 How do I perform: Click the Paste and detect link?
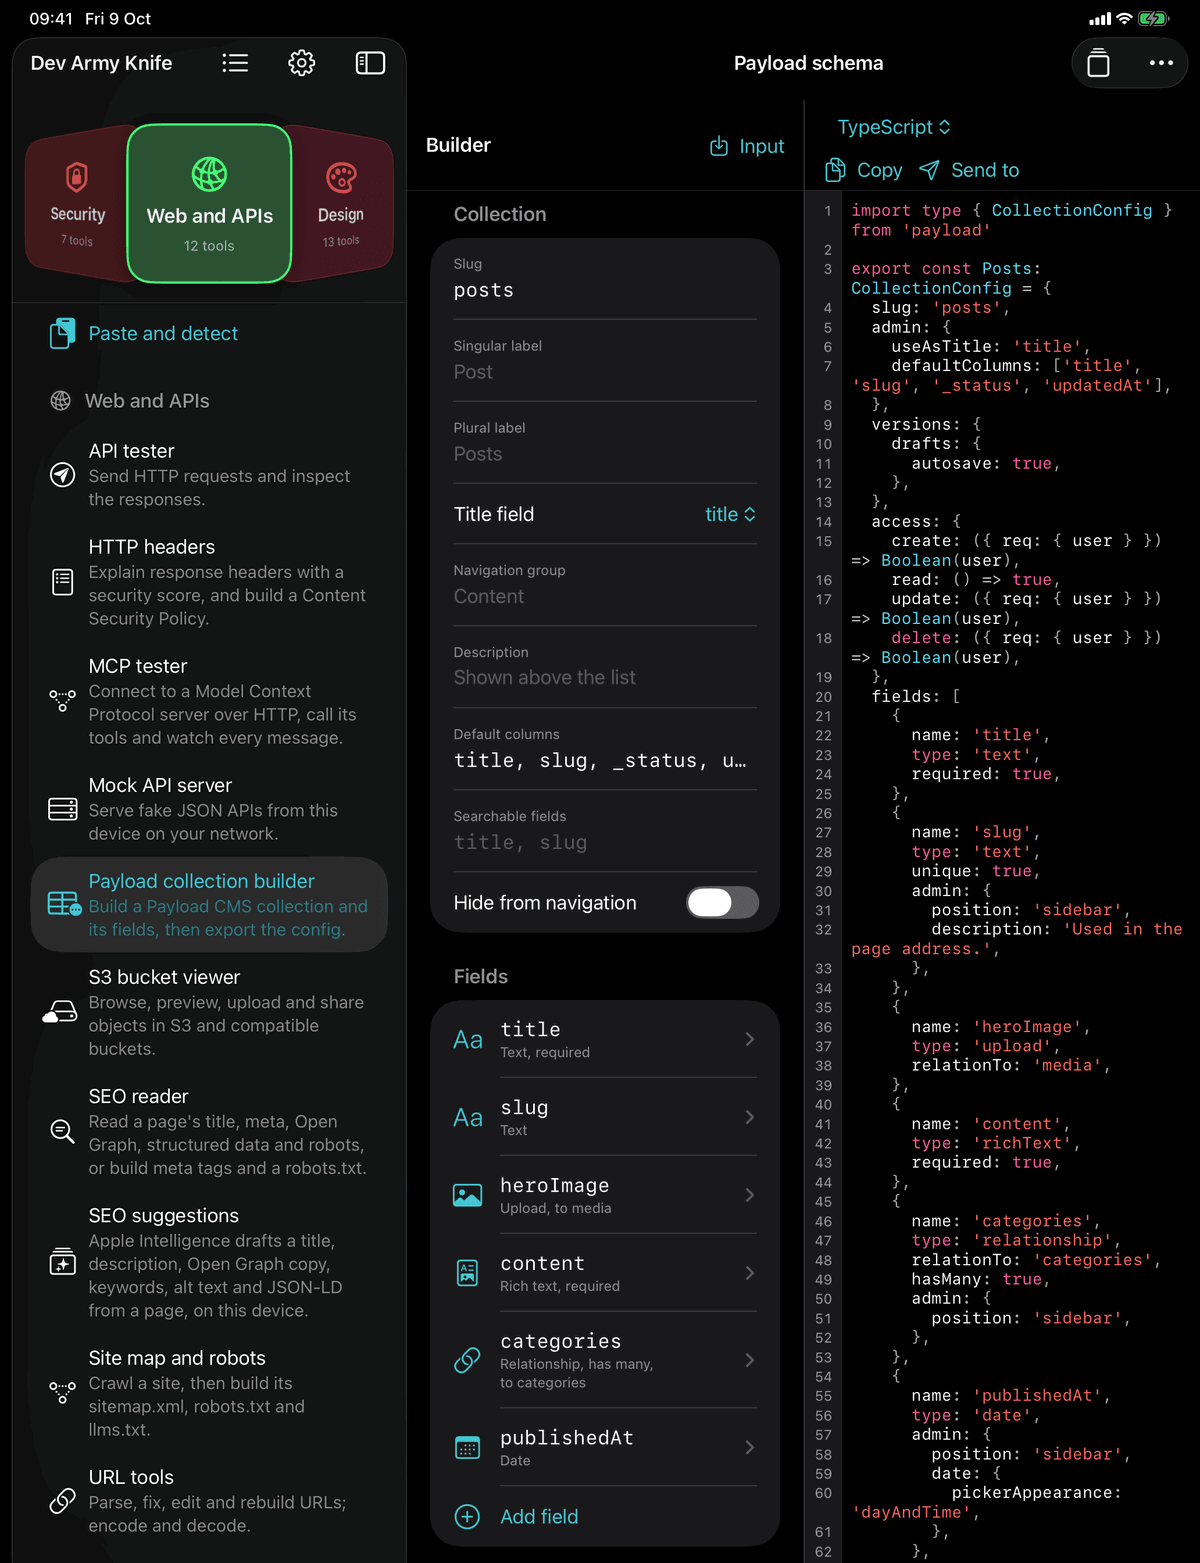163,333
